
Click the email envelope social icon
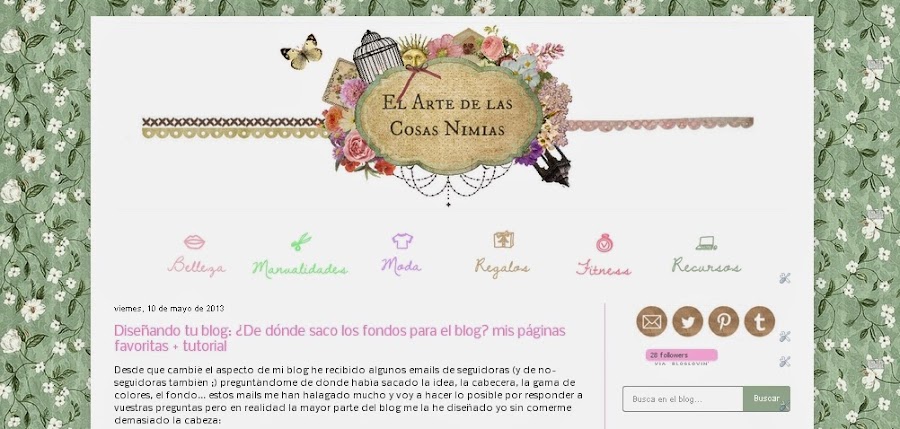[651, 322]
